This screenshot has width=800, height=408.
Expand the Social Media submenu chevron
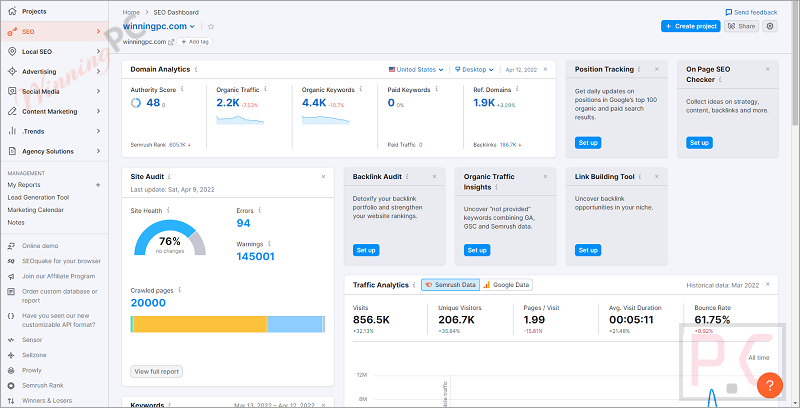point(98,91)
